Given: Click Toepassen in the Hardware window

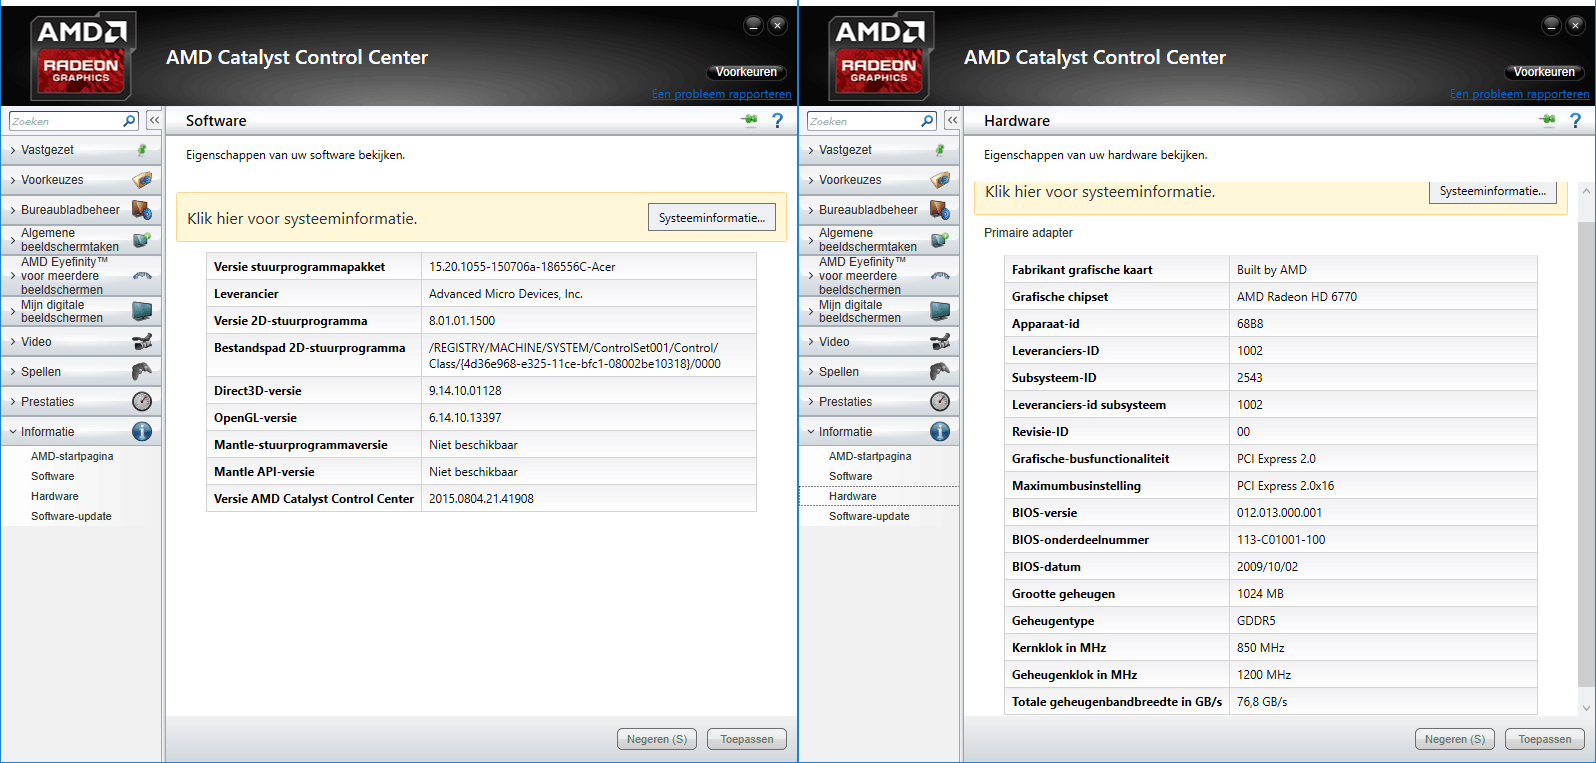Looking at the screenshot, I should [x=1545, y=739].
